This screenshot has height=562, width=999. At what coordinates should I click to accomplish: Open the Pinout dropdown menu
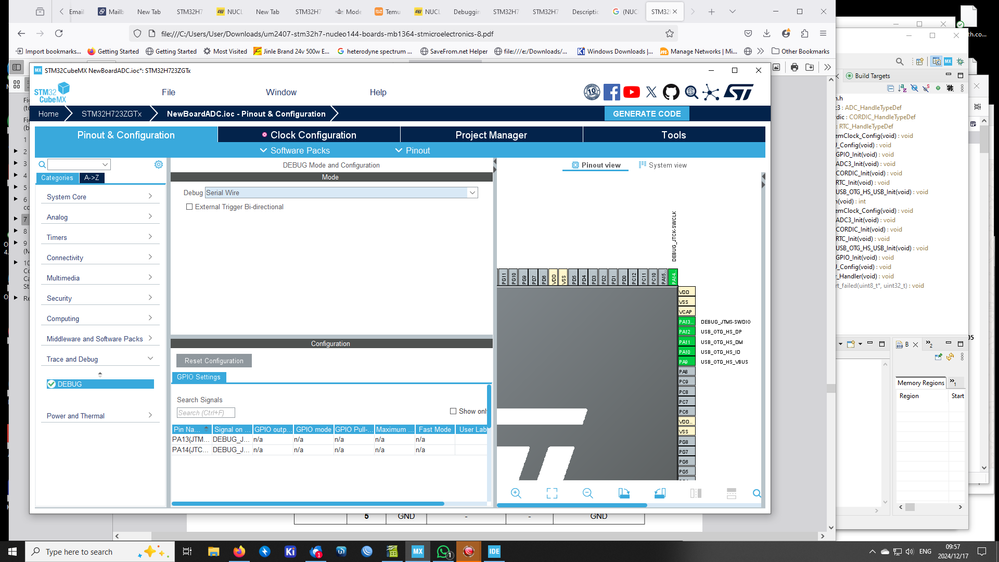pos(412,150)
